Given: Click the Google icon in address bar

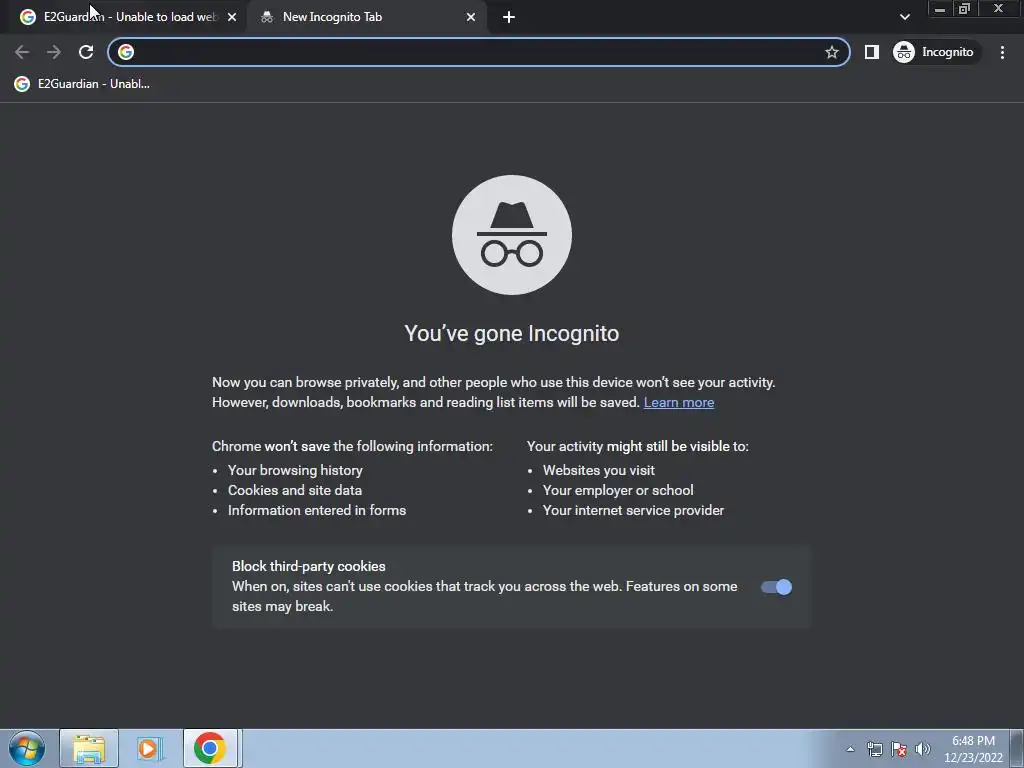Looking at the screenshot, I should pyautogui.click(x=126, y=52).
